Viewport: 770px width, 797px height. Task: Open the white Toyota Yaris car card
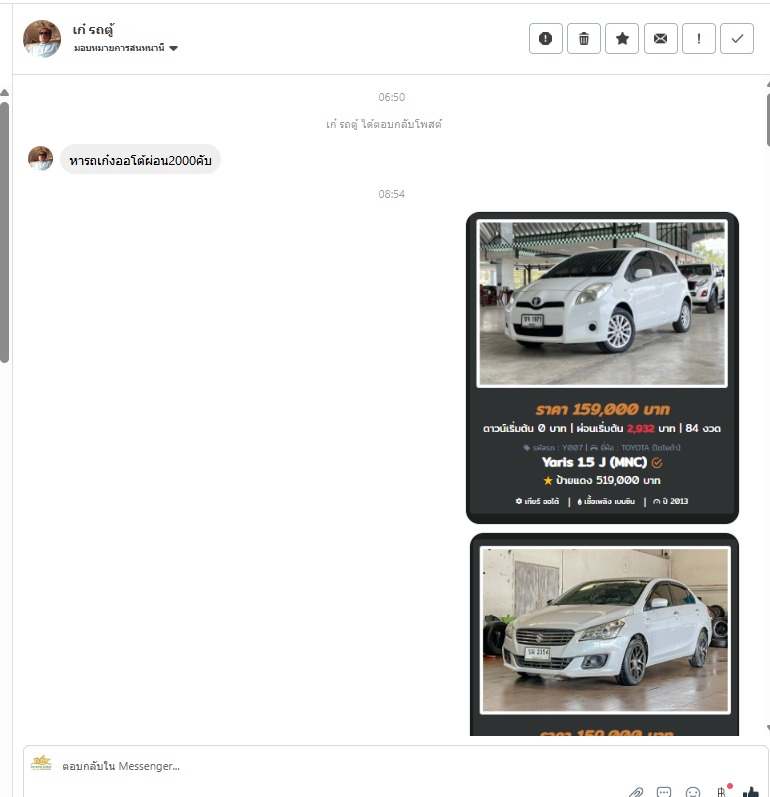602,367
